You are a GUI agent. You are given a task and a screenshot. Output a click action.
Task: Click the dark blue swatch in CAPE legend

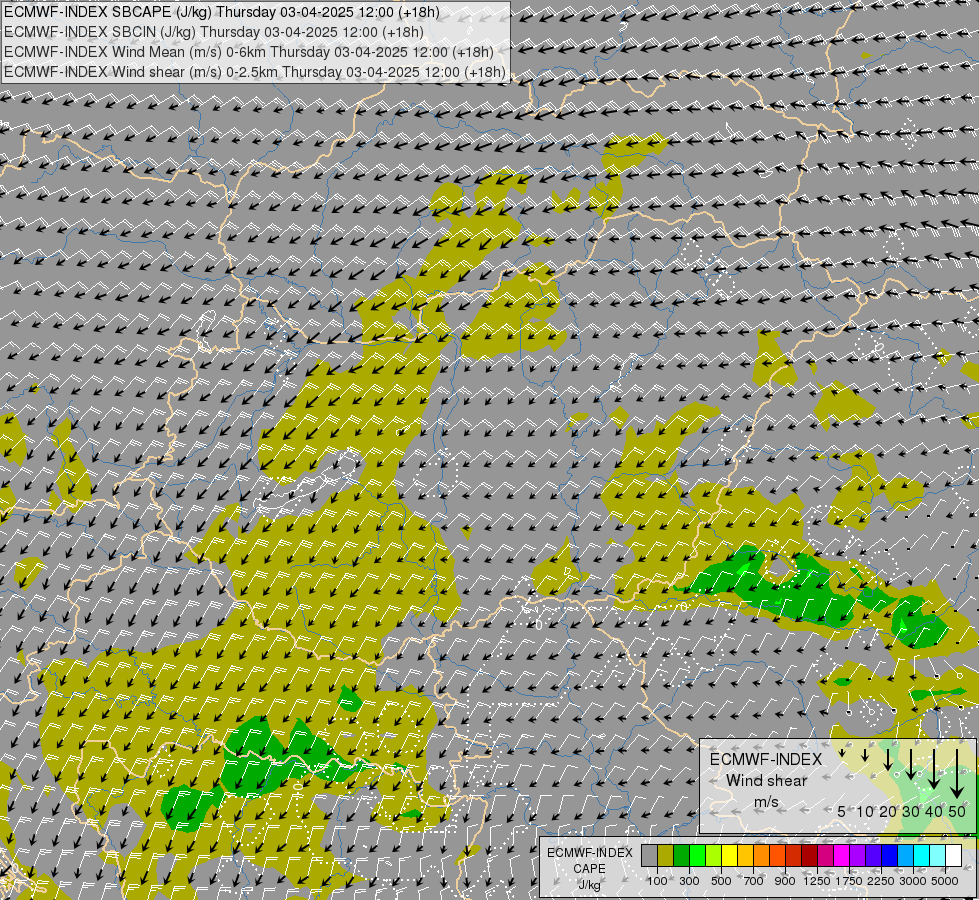(x=890, y=855)
